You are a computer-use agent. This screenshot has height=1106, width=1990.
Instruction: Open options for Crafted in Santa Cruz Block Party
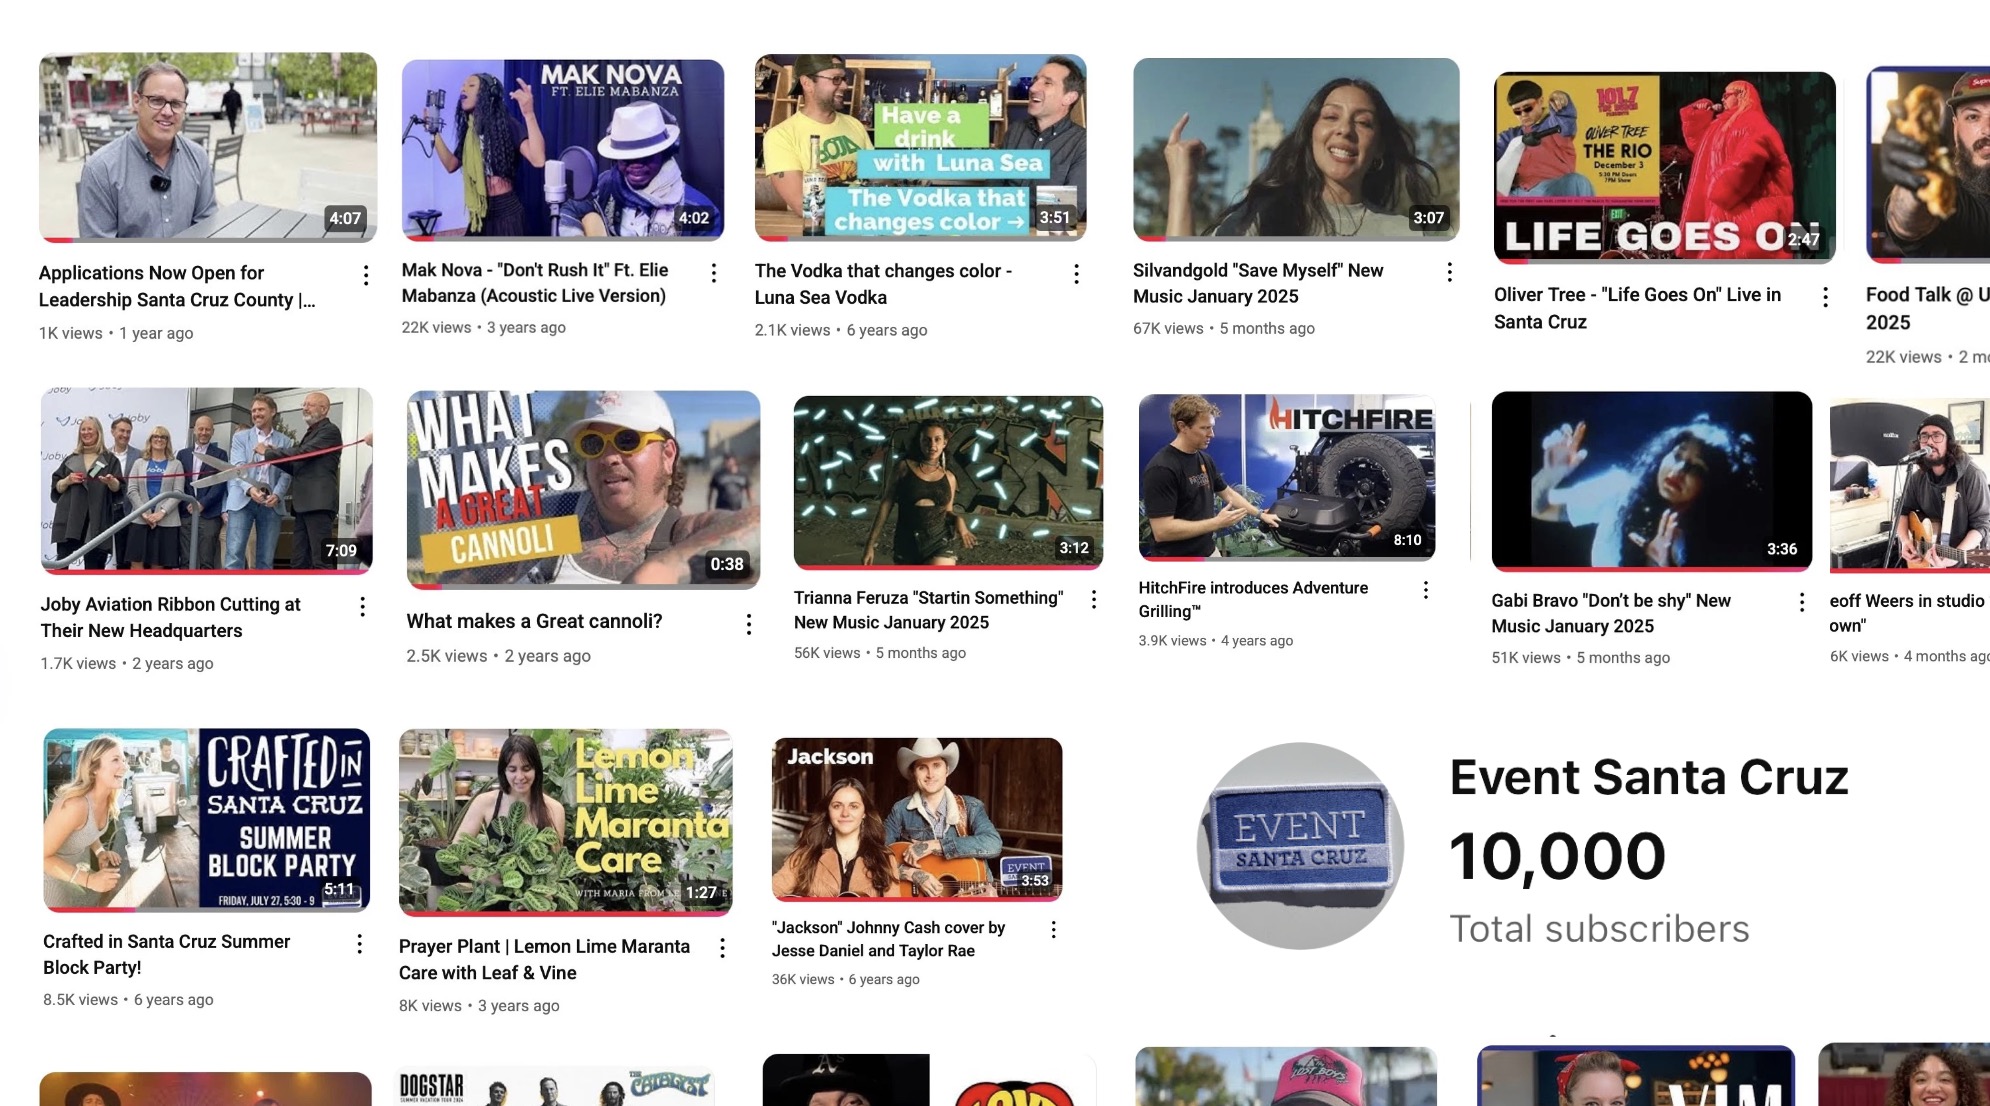(x=359, y=943)
